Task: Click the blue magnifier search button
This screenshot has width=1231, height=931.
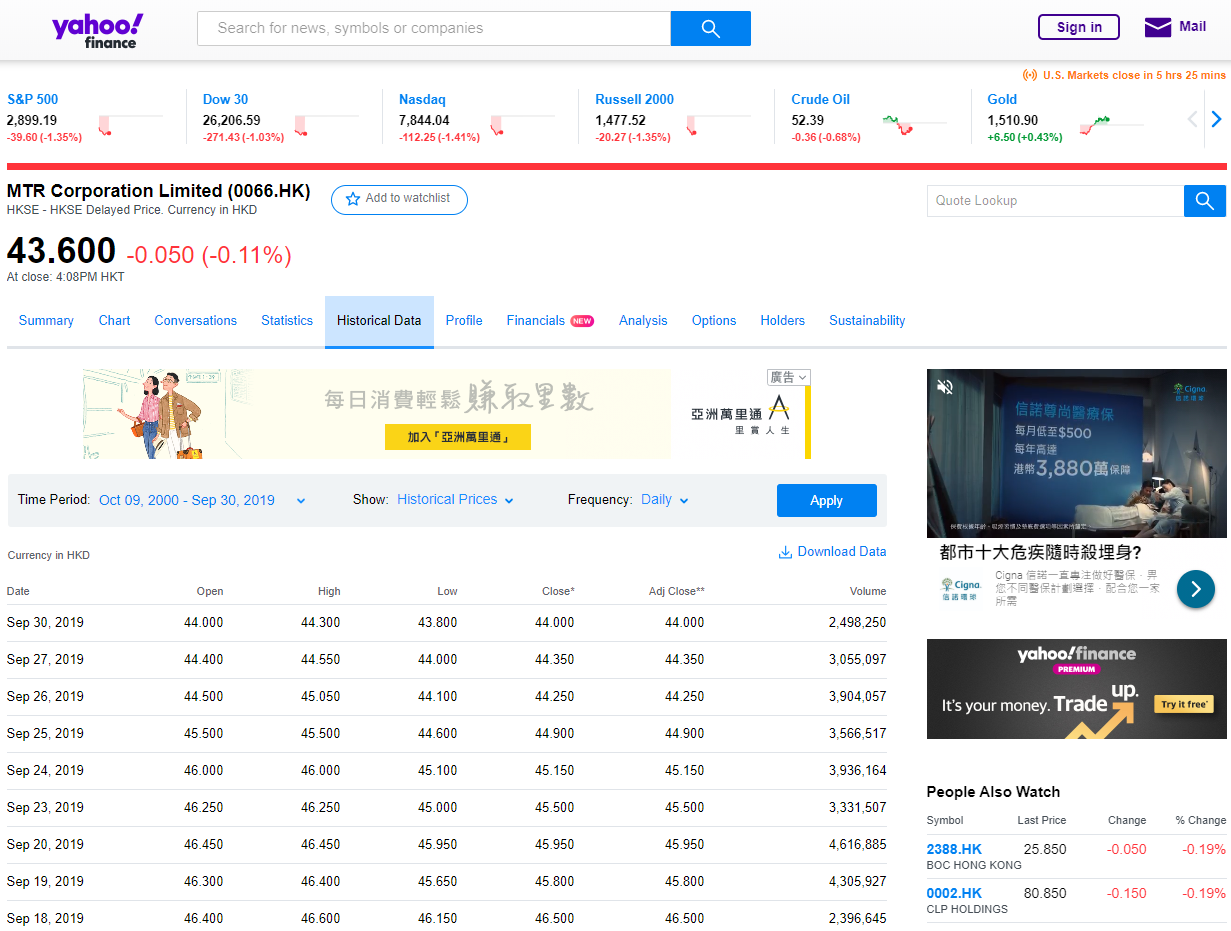Action: tap(710, 28)
